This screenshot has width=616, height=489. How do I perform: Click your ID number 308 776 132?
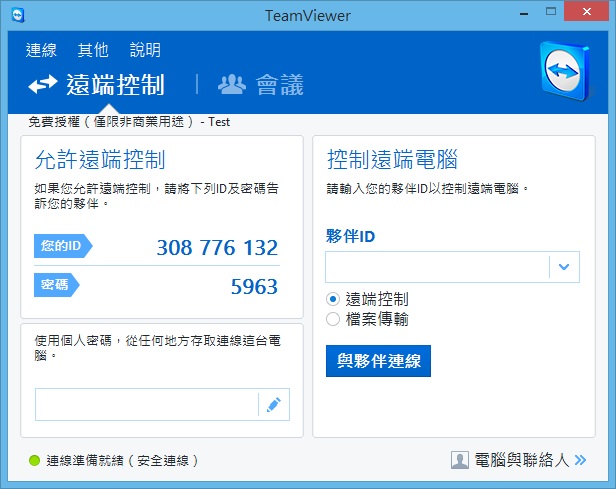pyautogui.click(x=217, y=247)
